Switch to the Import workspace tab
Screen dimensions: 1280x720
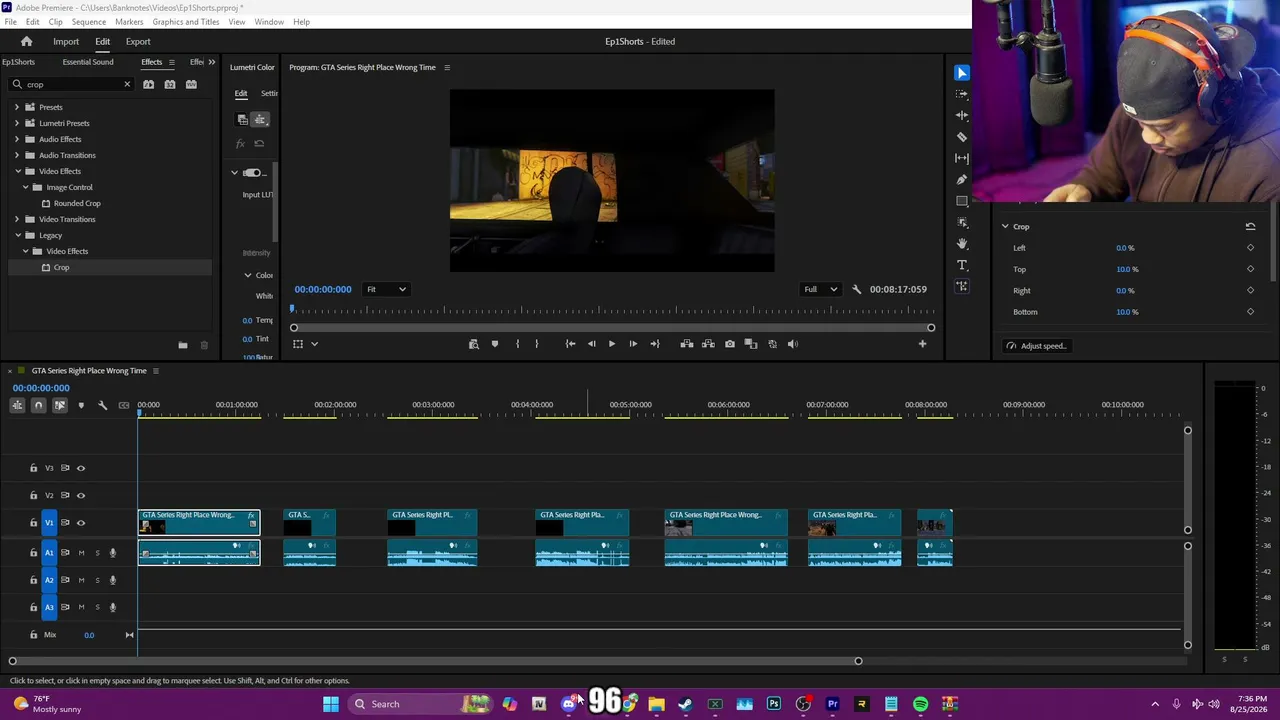[66, 42]
